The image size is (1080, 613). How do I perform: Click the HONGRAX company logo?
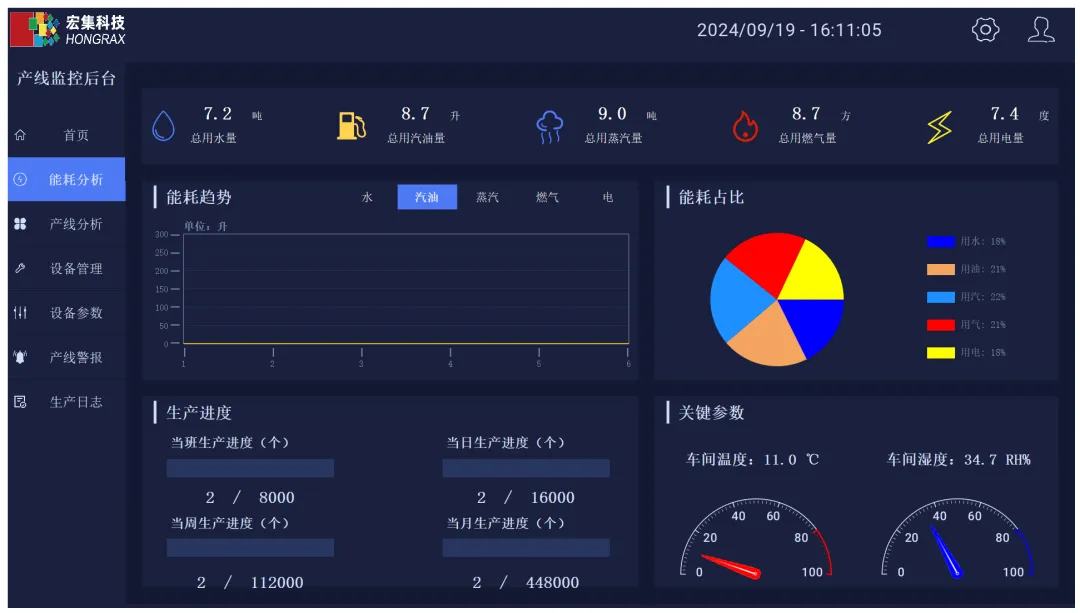(x=68, y=30)
